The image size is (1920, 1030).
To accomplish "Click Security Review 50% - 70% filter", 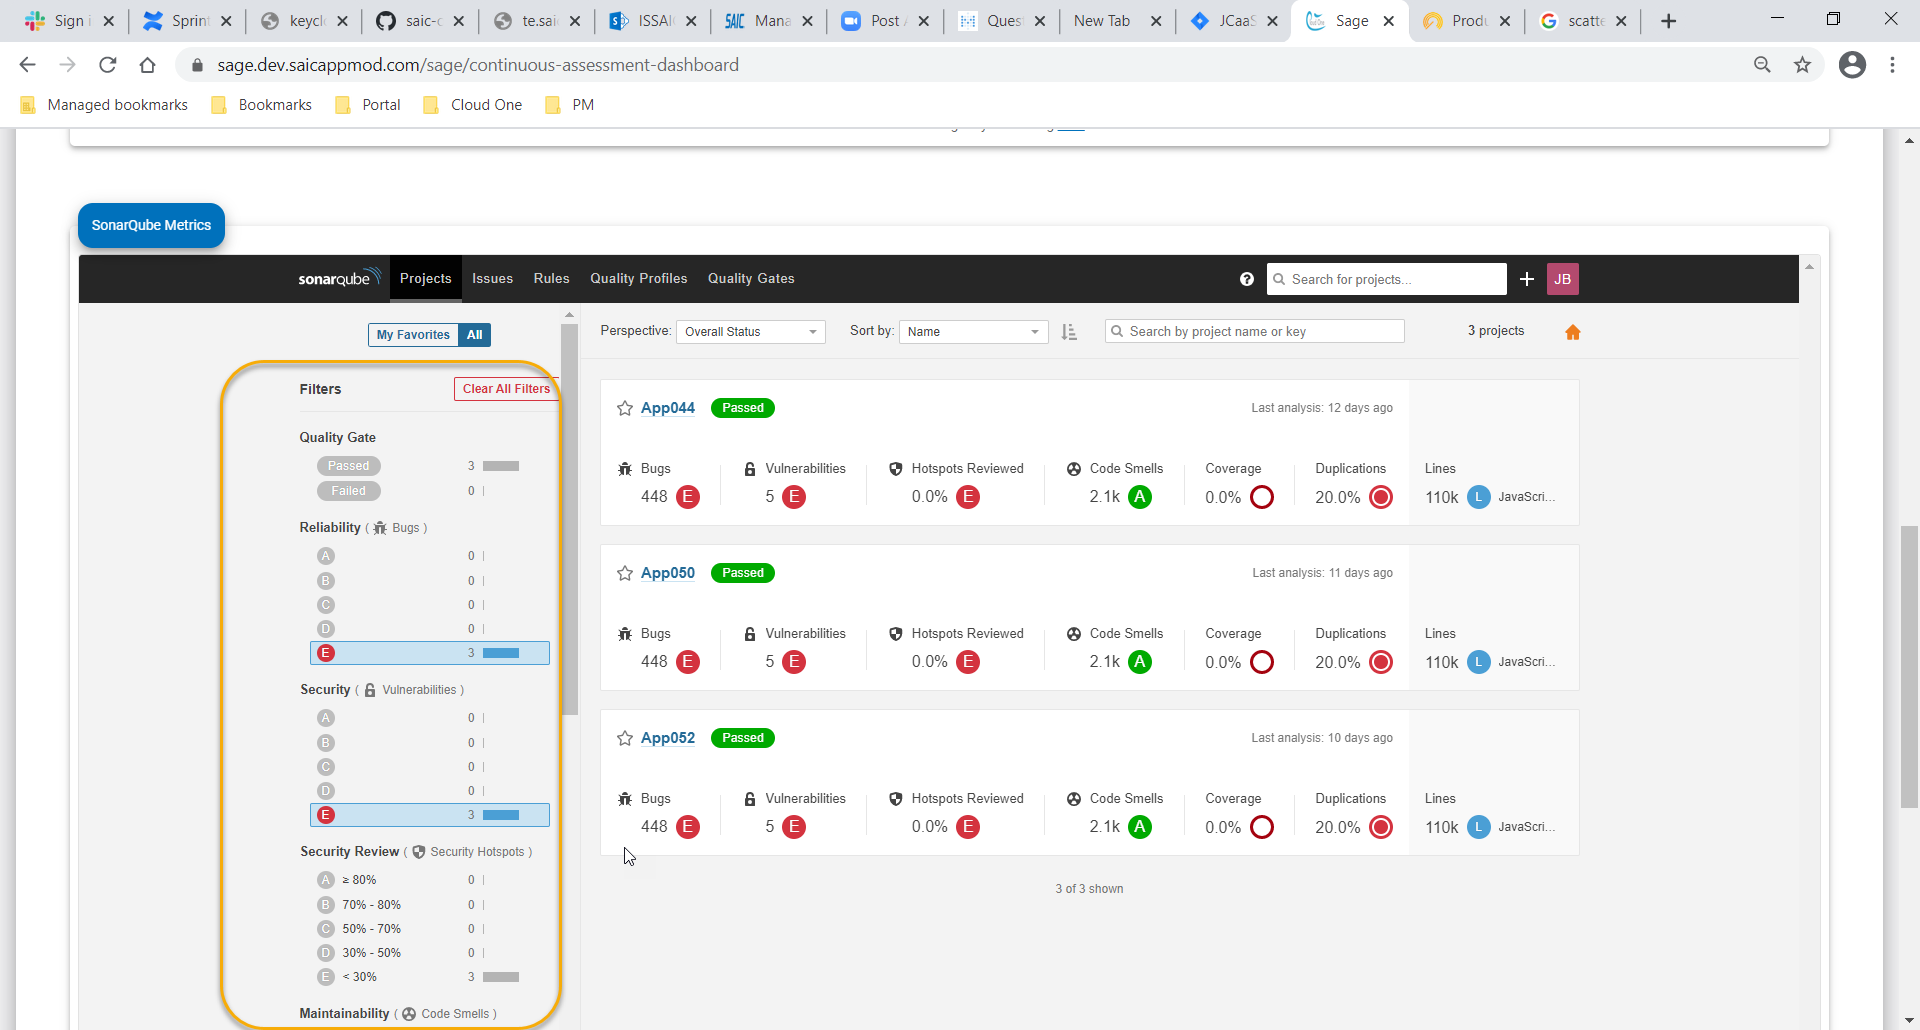I will (x=430, y=929).
